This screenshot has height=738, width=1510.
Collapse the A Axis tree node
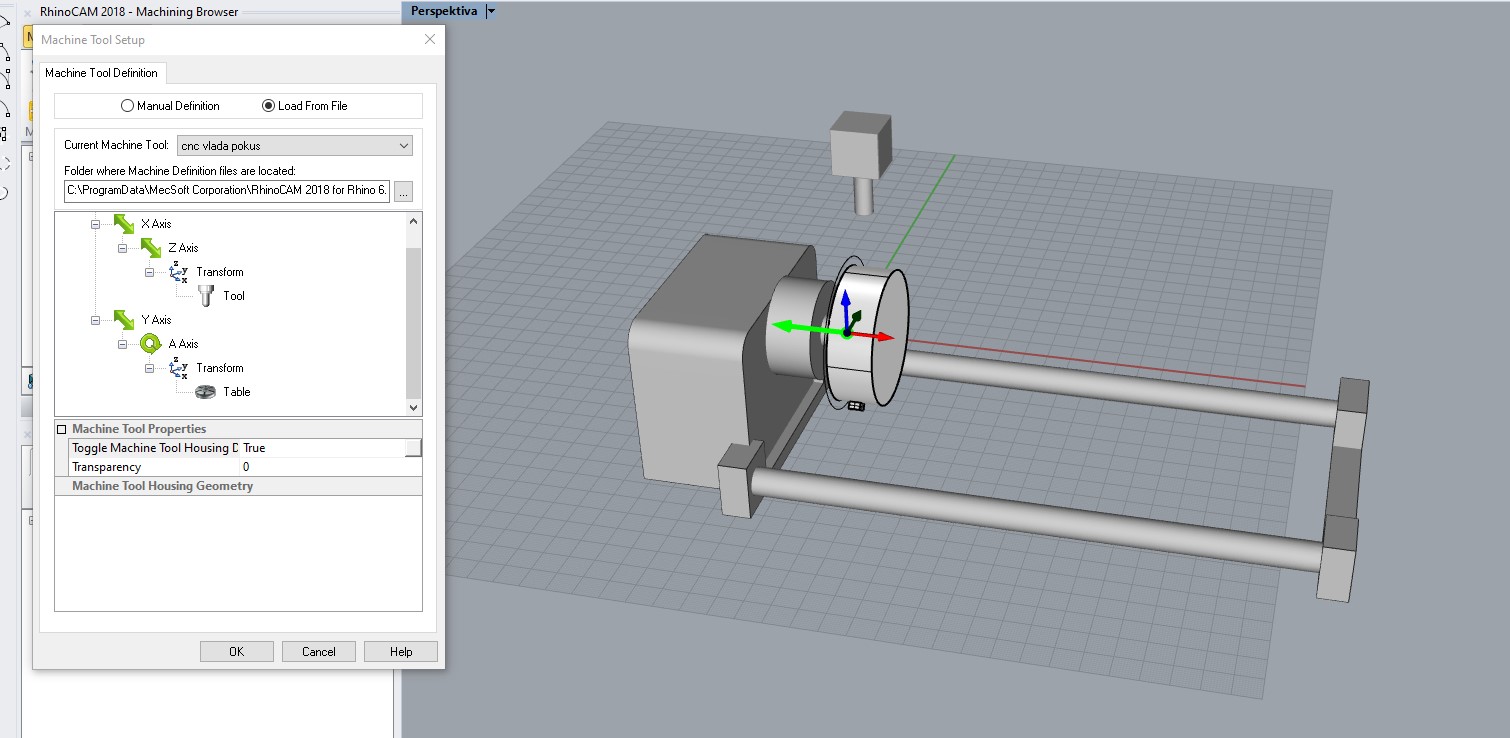click(124, 344)
